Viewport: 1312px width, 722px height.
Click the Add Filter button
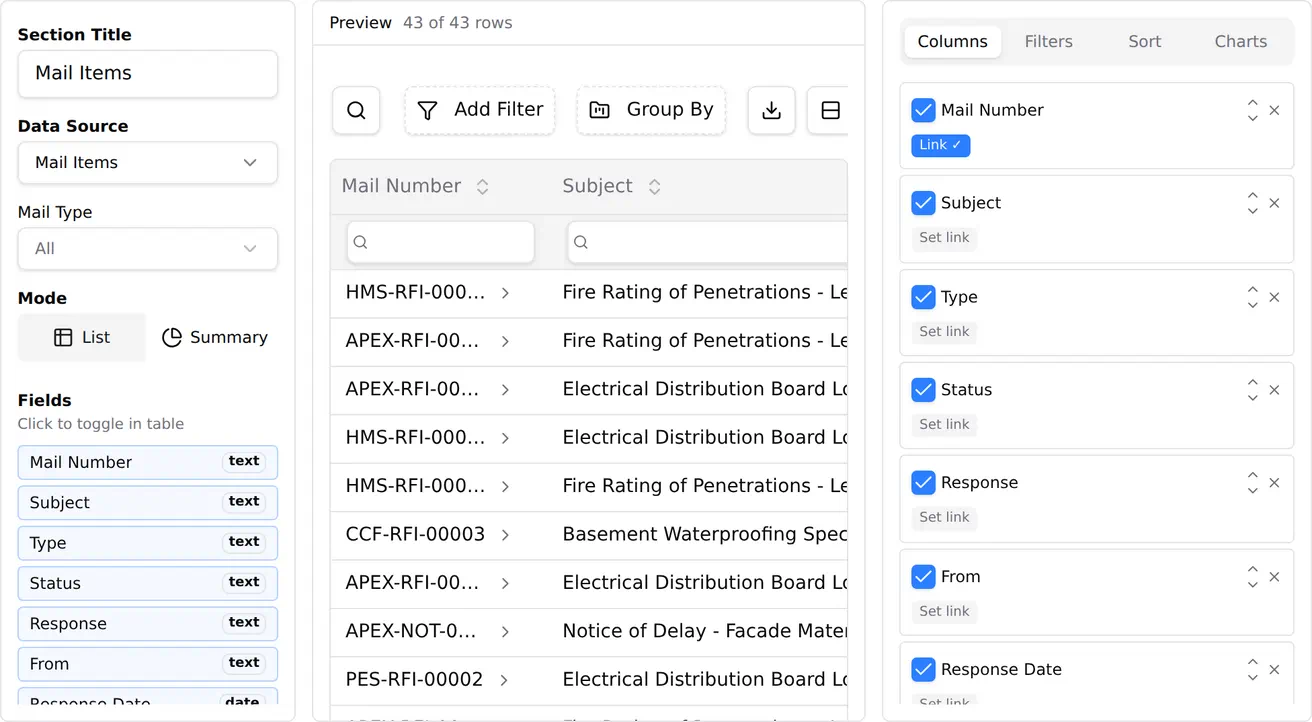[x=480, y=110]
